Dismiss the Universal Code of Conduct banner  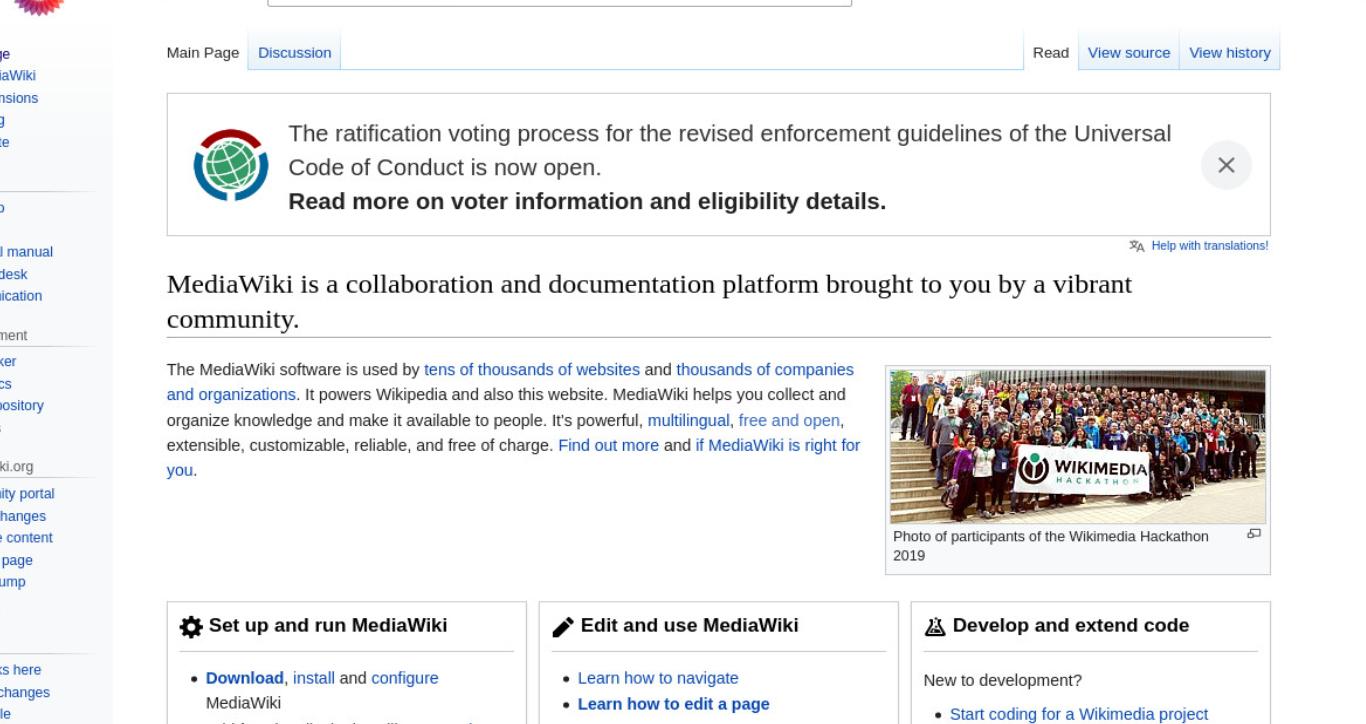pos(1226,165)
